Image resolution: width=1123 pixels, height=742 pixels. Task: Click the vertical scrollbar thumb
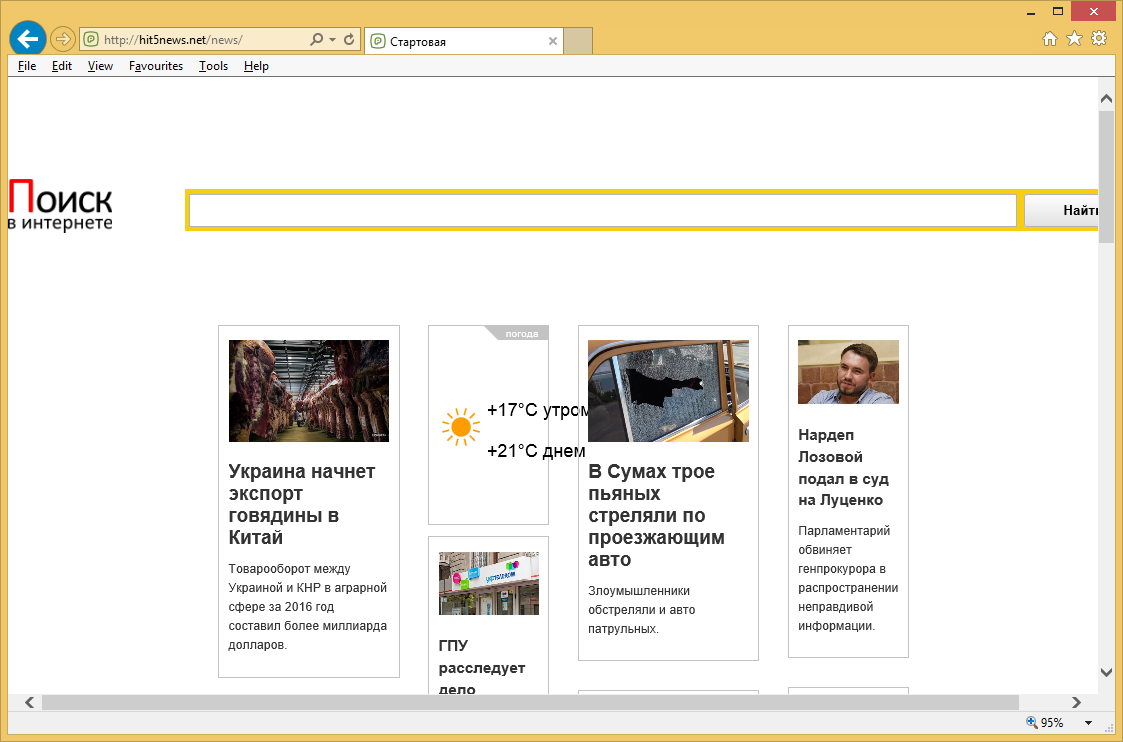coord(1106,176)
